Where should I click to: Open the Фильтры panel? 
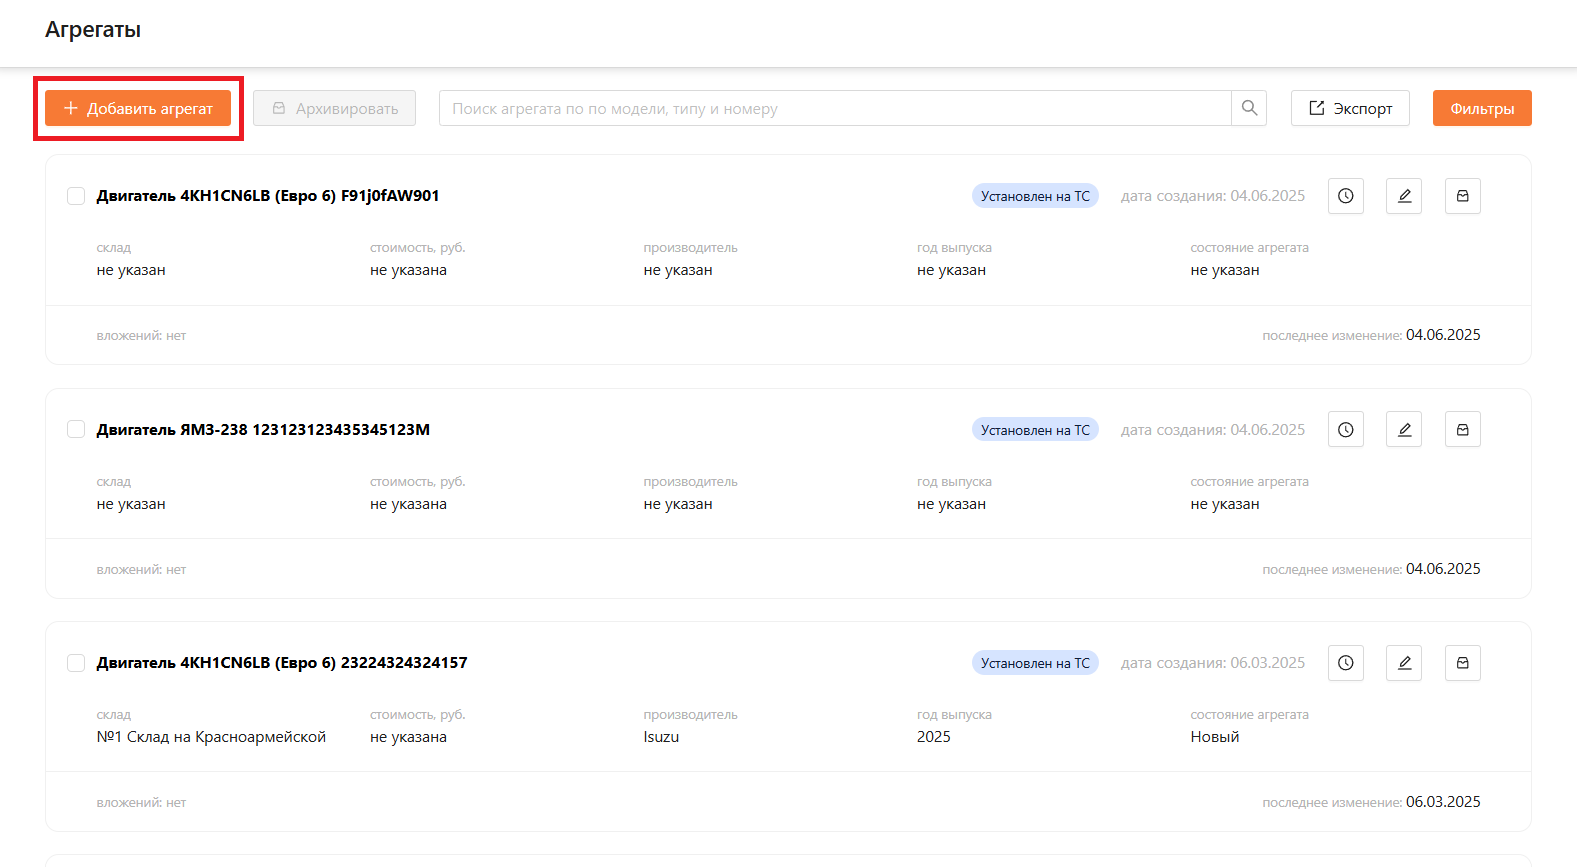pos(1481,108)
